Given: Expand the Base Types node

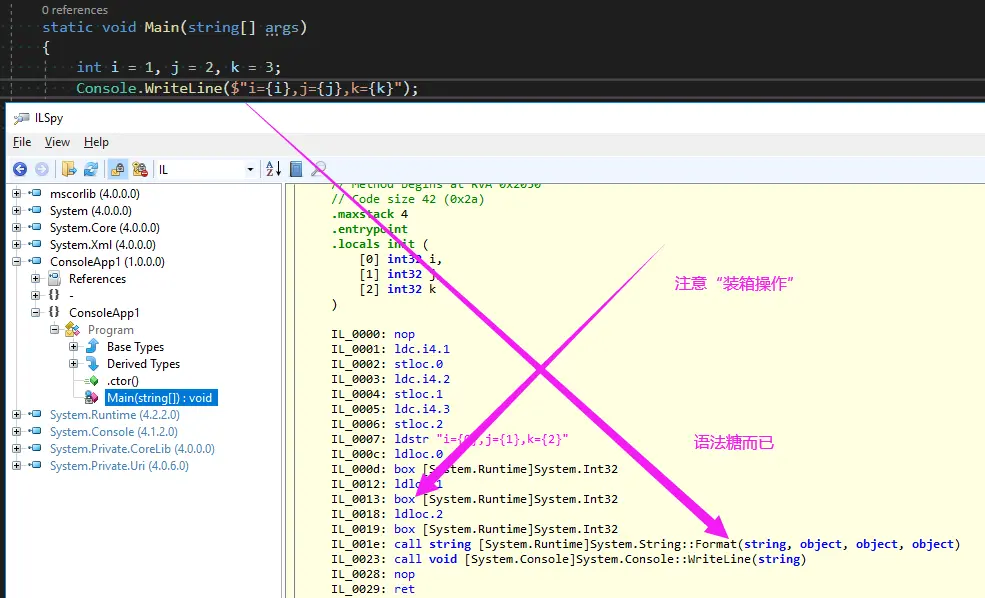Looking at the screenshot, I should click(73, 346).
